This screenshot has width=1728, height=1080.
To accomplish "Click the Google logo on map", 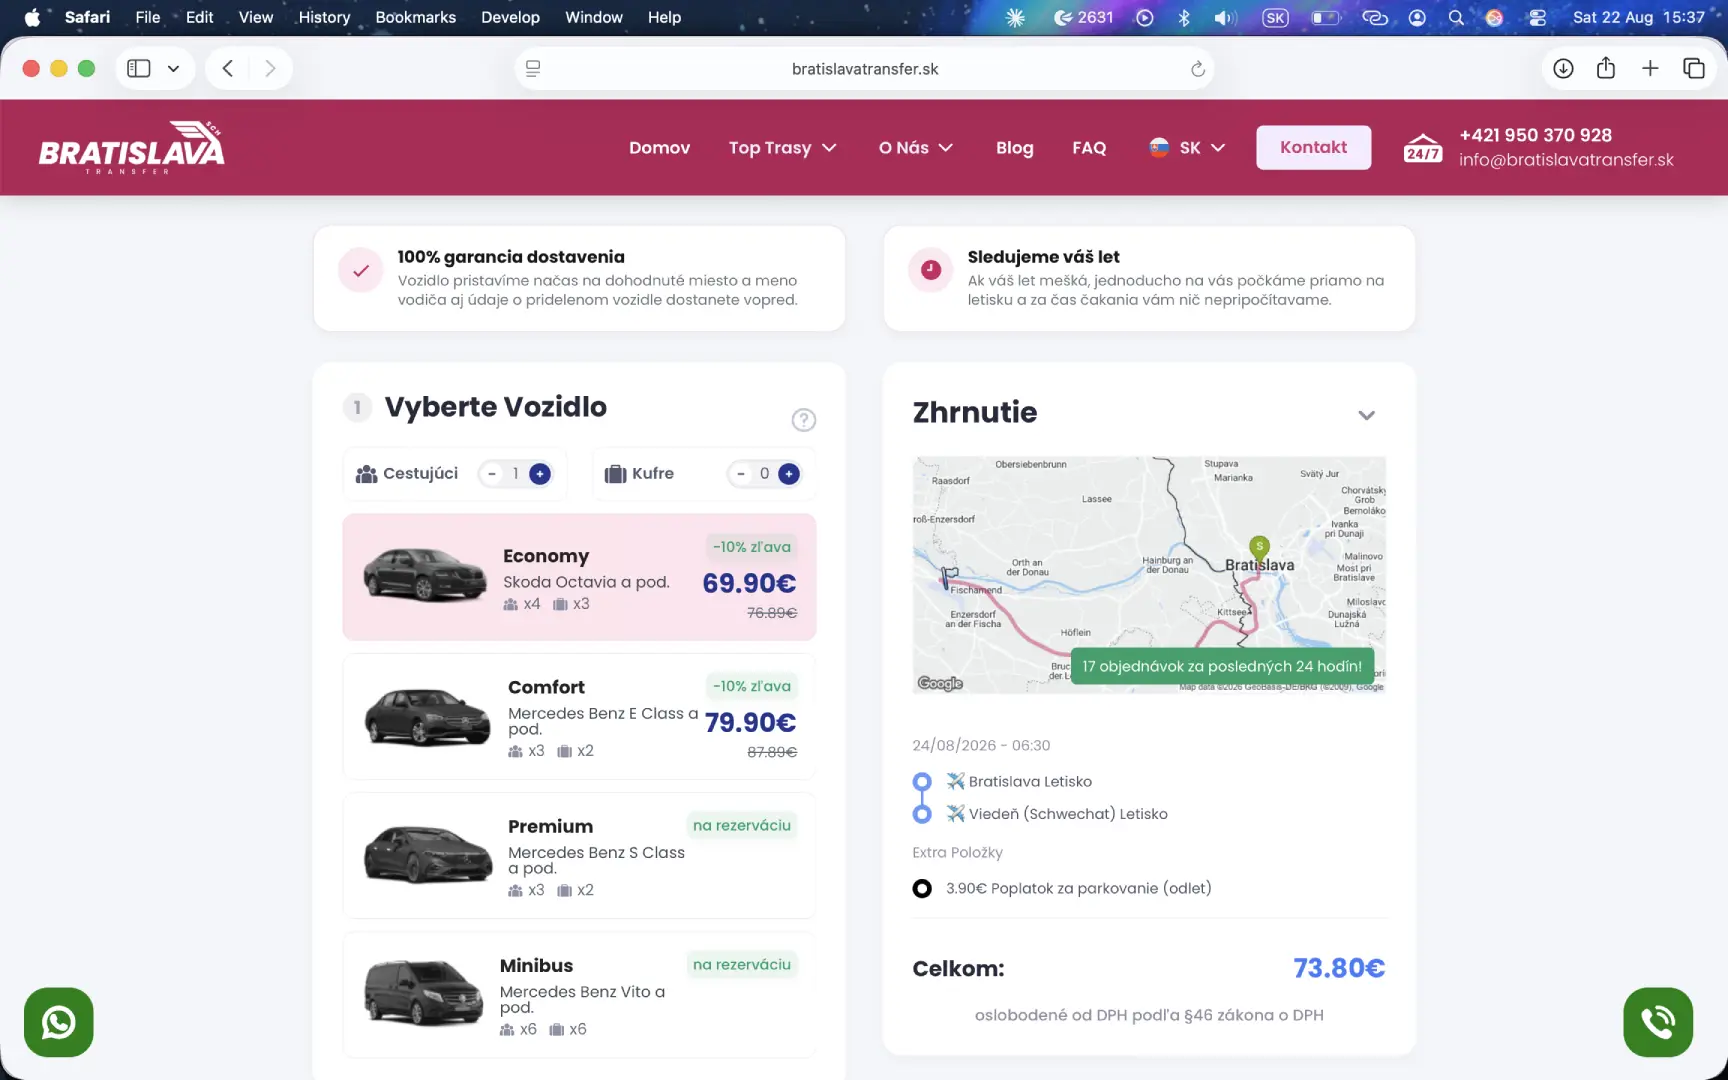I will [940, 683].
